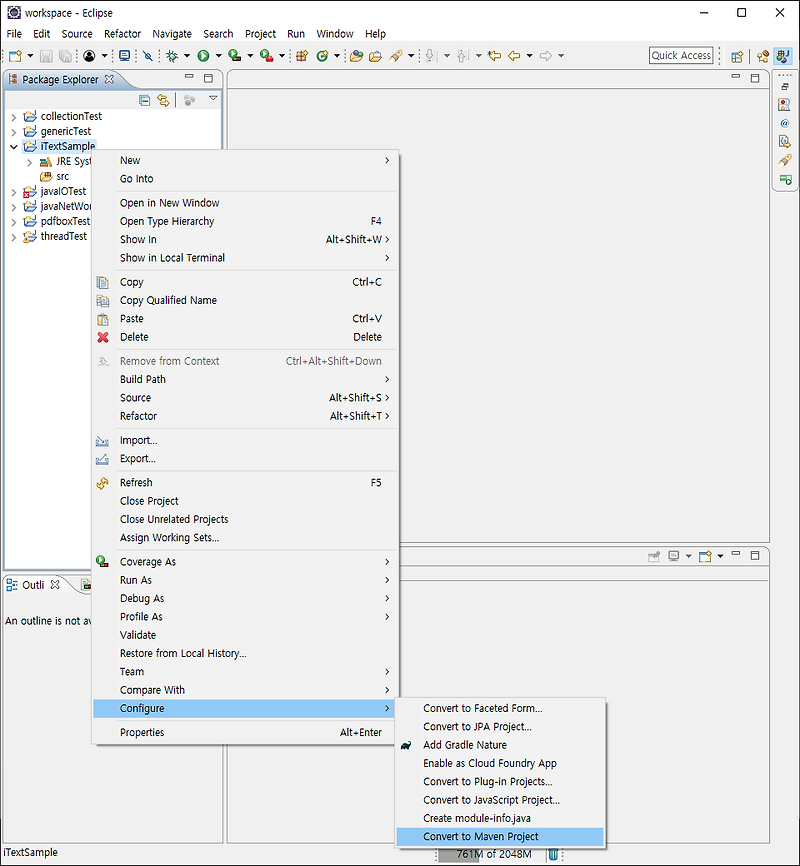This screenshot has width=800, height=866.
Task: Launch a new Java class wizard icon
Action: tap(322, 55)
